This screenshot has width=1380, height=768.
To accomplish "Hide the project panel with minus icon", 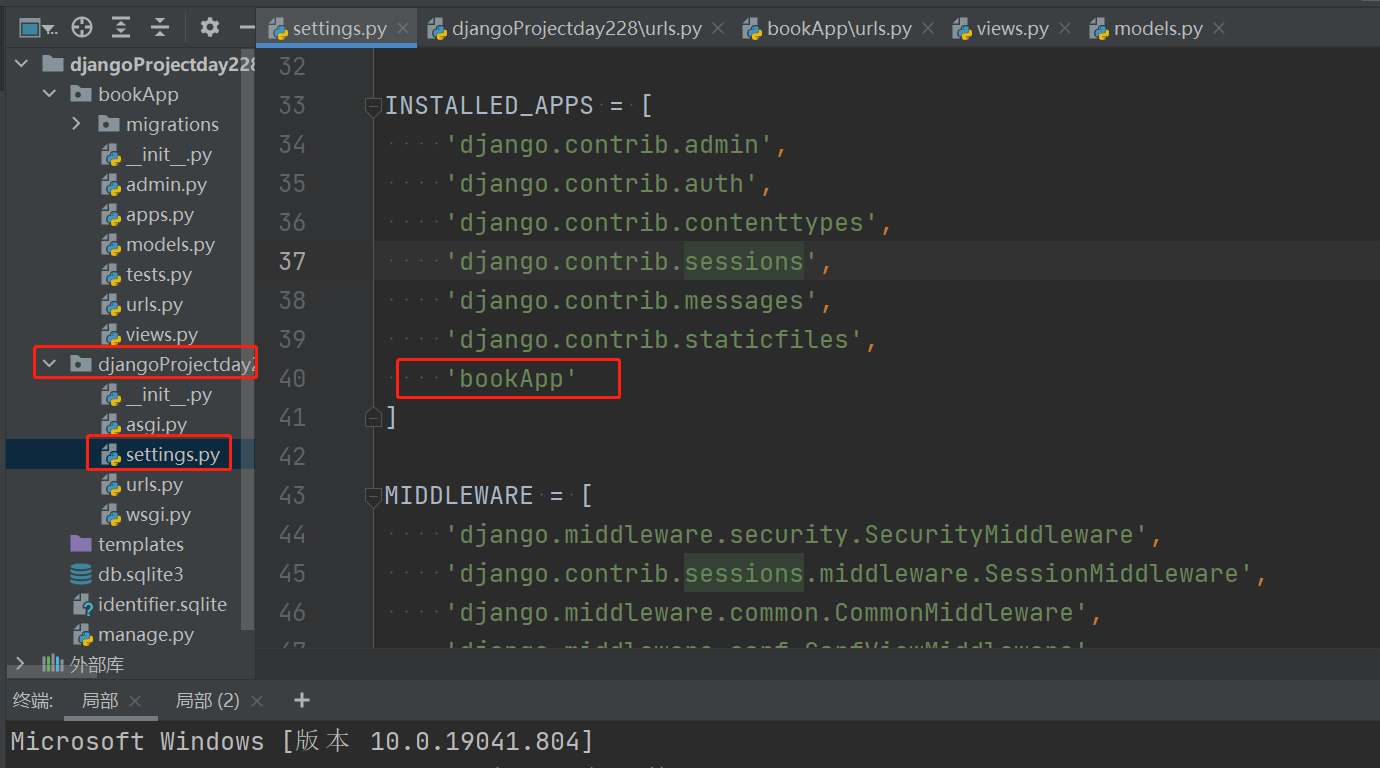I will [246, 28].
